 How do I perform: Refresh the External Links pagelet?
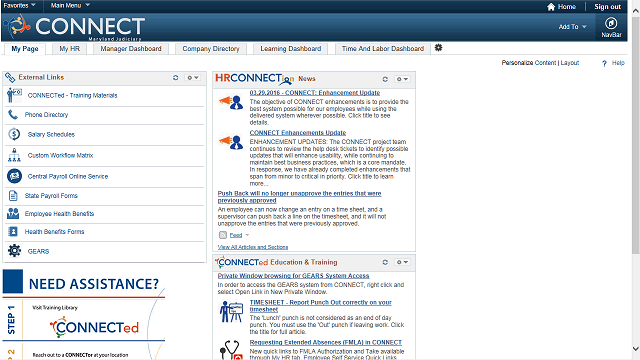coord(176,78)
